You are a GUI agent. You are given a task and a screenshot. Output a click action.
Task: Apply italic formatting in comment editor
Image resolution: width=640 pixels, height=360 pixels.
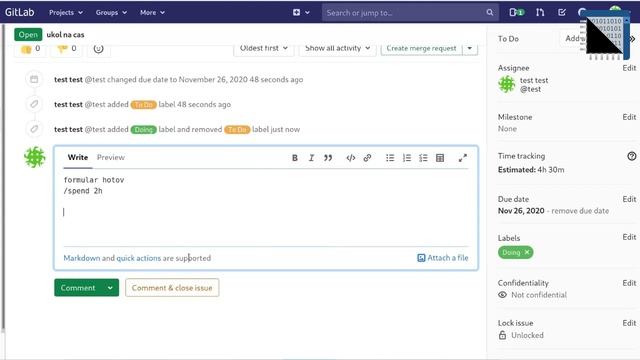(311, 158)
